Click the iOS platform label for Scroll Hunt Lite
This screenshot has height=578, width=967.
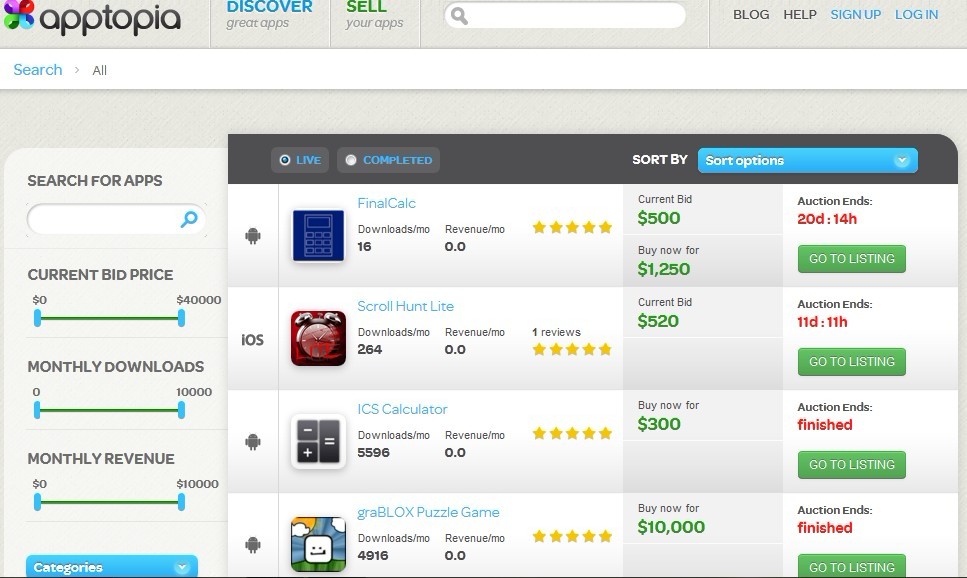pyautogui.click(x=252, y=340)
